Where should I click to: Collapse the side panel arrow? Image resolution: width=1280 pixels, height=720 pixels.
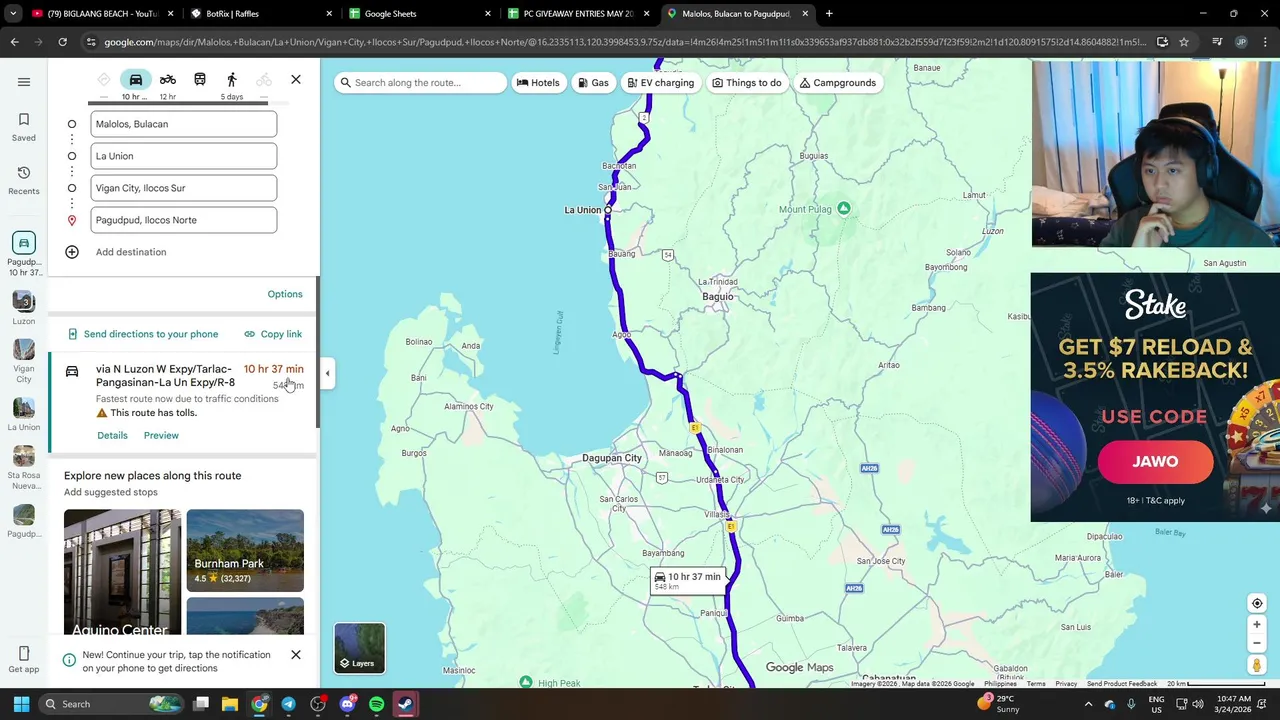coord(327,373)
